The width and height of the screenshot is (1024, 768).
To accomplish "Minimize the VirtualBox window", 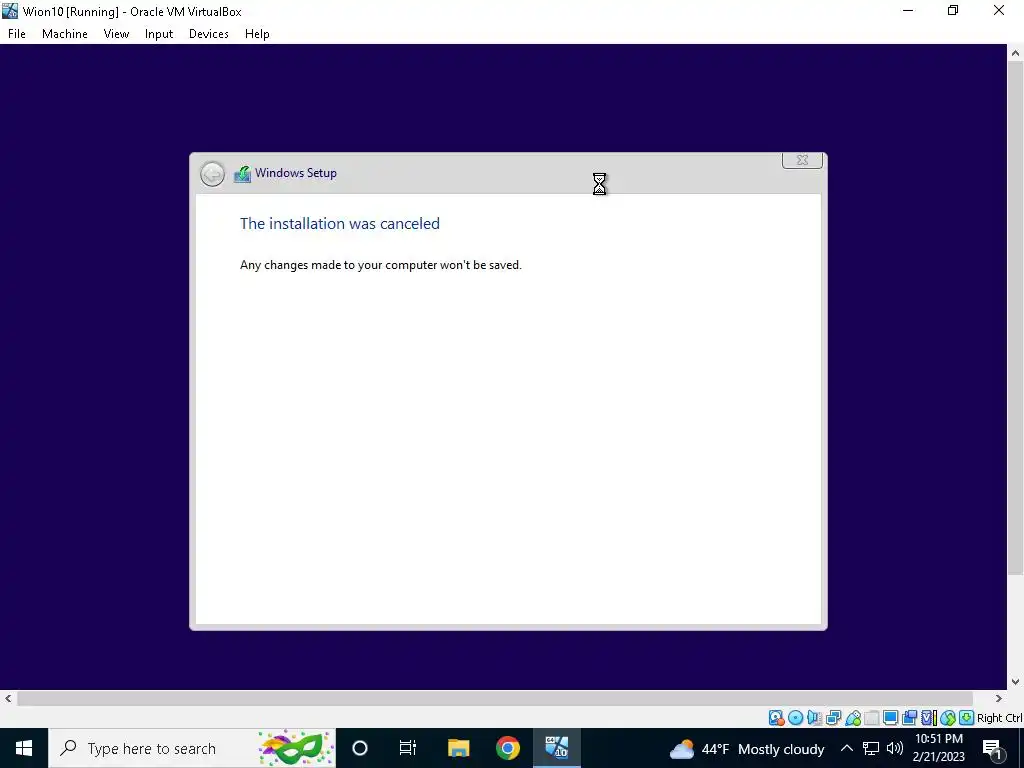I will point(908,11).
